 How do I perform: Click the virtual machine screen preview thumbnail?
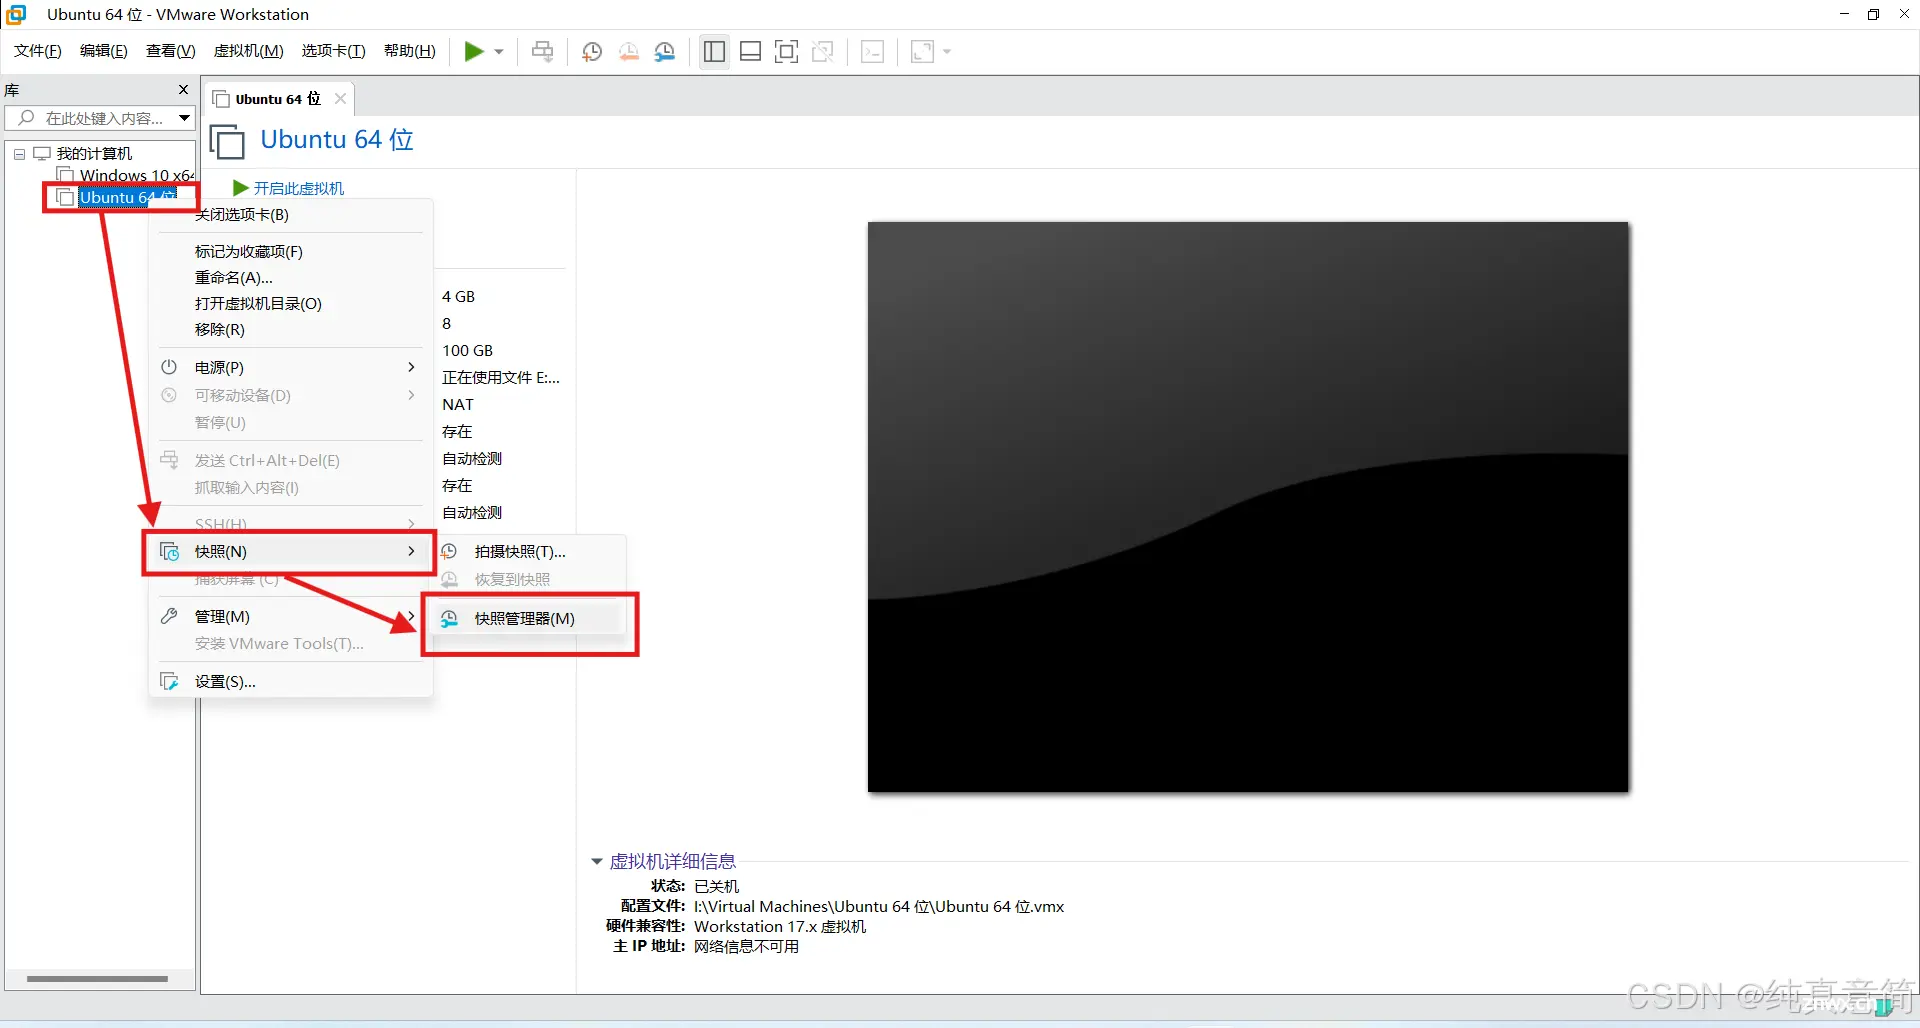click(1248, 507)
